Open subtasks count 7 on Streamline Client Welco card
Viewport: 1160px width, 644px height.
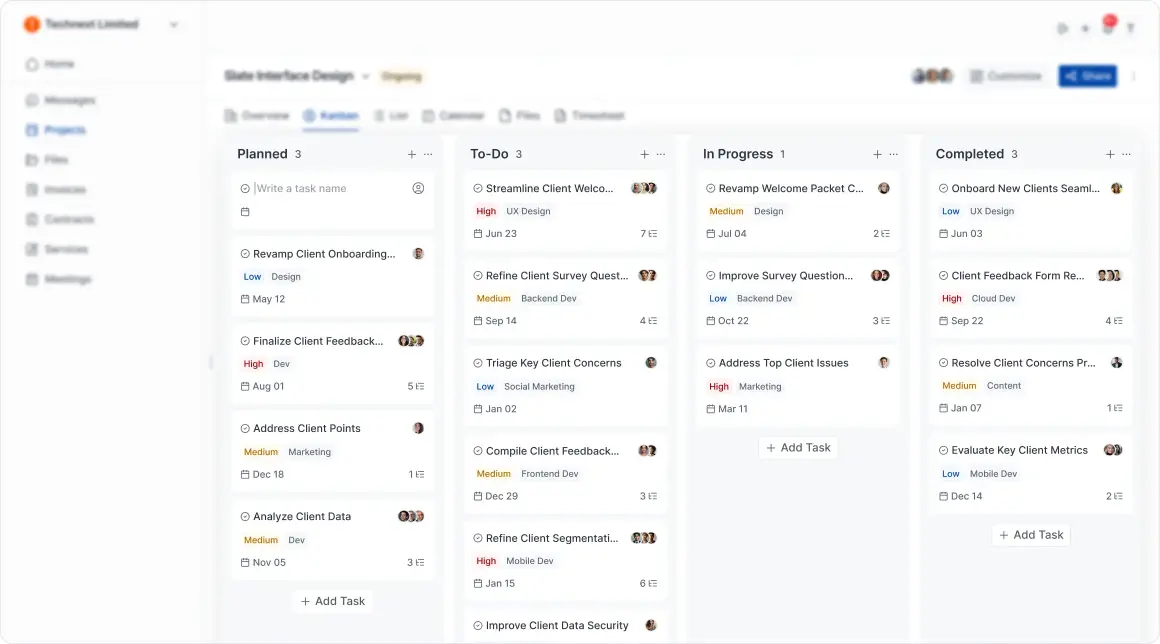click(649, 234)
